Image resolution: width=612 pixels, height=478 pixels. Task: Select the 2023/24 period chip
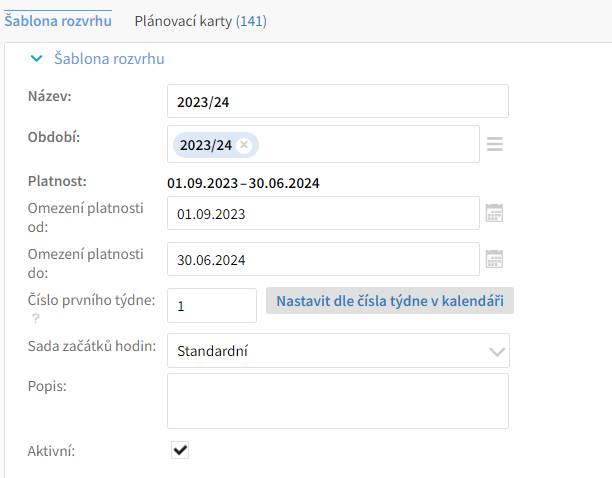point(206,145)
